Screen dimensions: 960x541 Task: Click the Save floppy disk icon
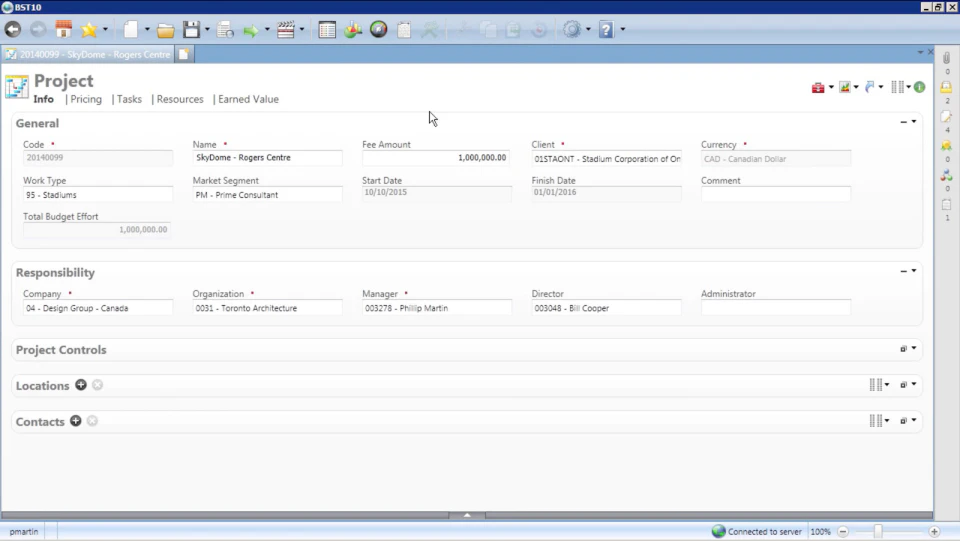(192, 29)
